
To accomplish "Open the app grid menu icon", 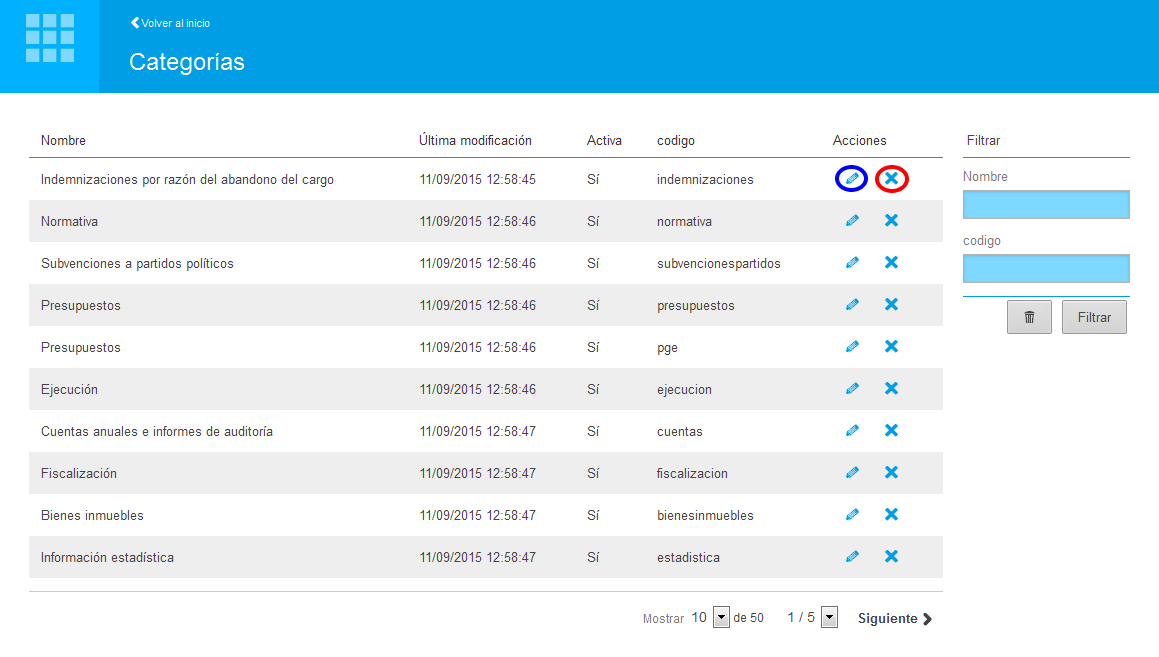I will tap(49, 39).
